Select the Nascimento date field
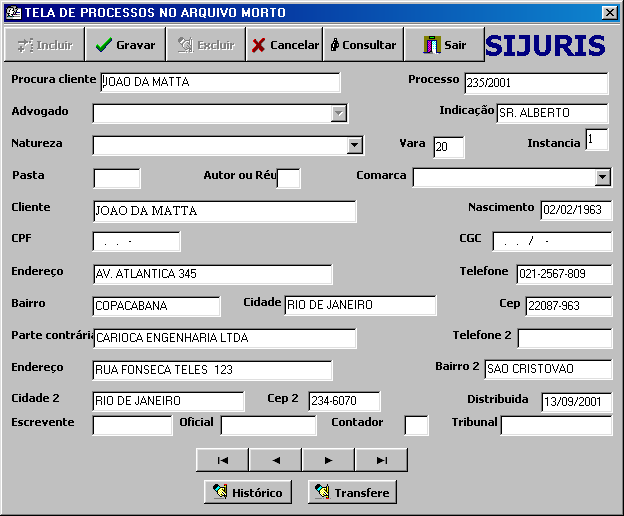This screenshot has height=516, width=624. (x=575, y=210)
